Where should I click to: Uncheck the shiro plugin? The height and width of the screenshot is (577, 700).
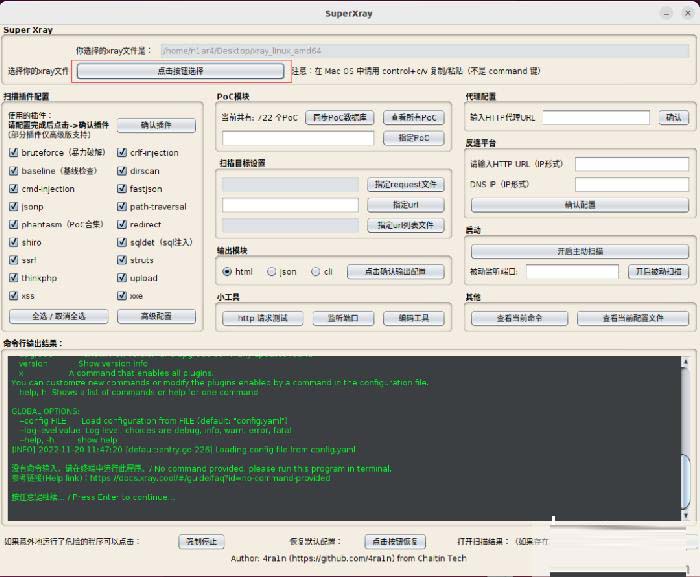13,242
